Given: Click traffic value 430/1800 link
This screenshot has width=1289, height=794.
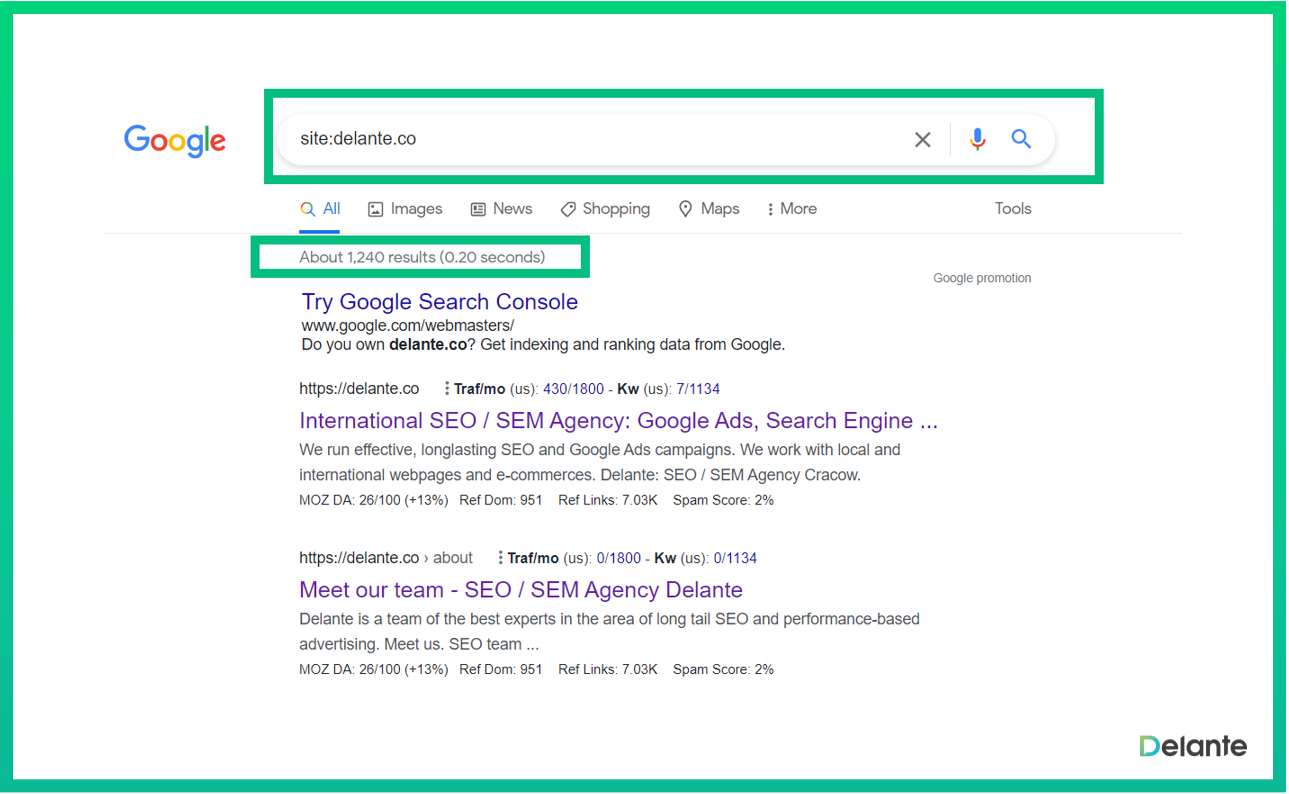Looking at the screenshot, I should point(573,389).
